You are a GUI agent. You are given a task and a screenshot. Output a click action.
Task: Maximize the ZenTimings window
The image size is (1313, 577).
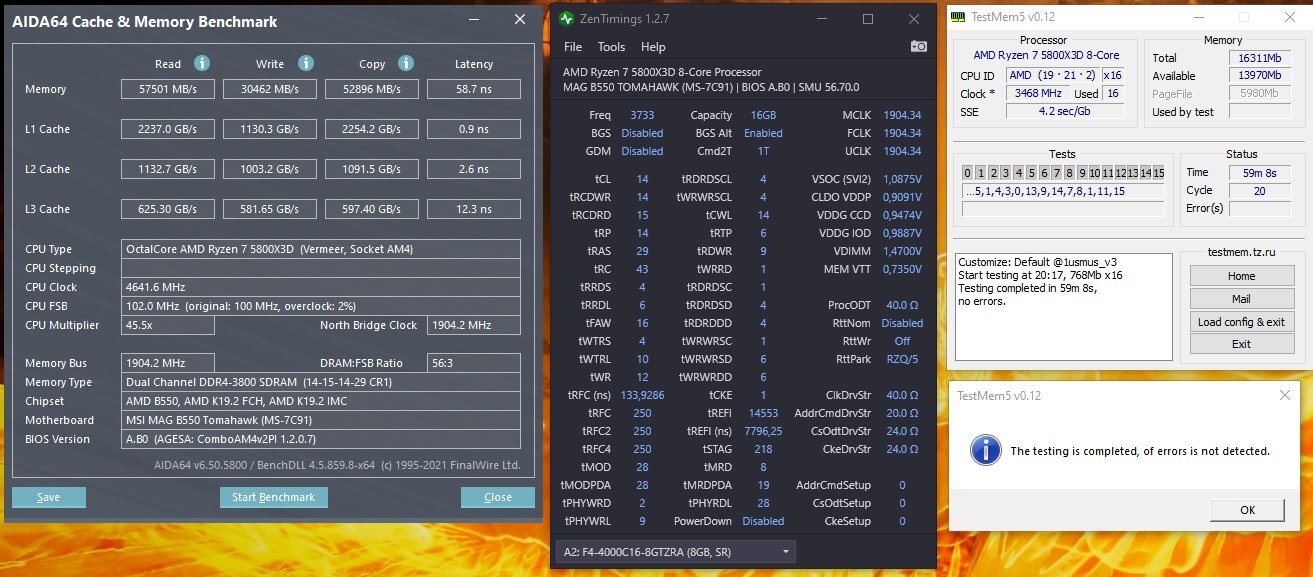tap(868, 19)
